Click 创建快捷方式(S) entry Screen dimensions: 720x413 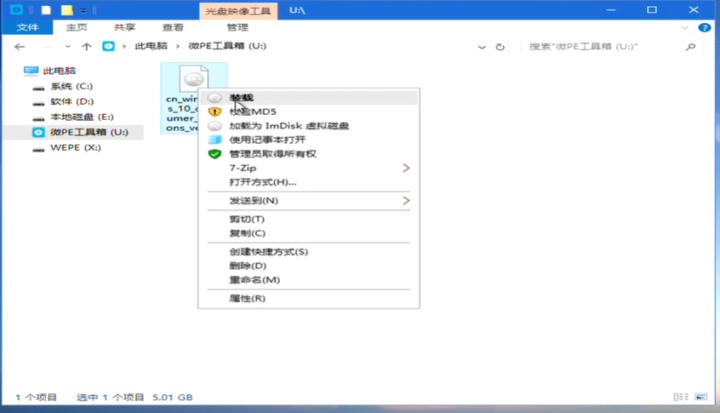pos(309,252)
